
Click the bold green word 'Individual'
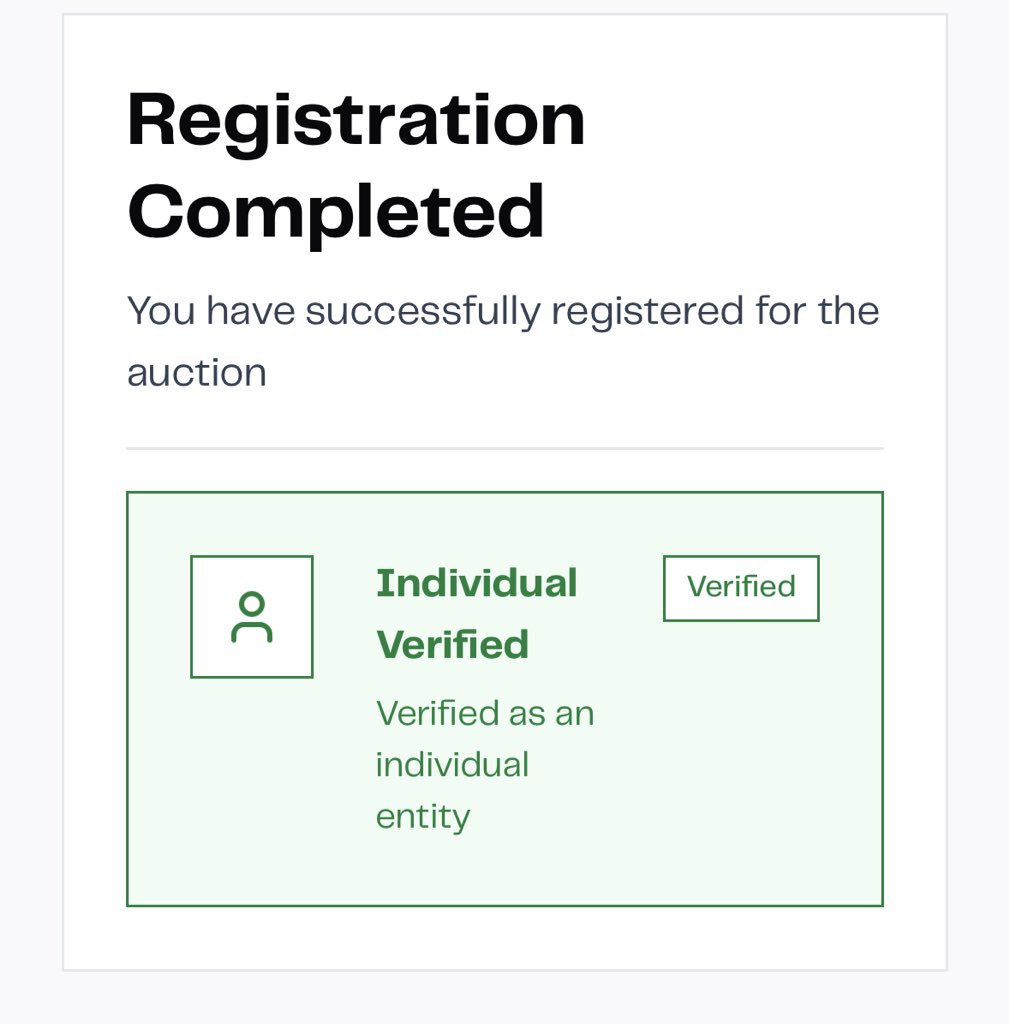coord(476,584)
